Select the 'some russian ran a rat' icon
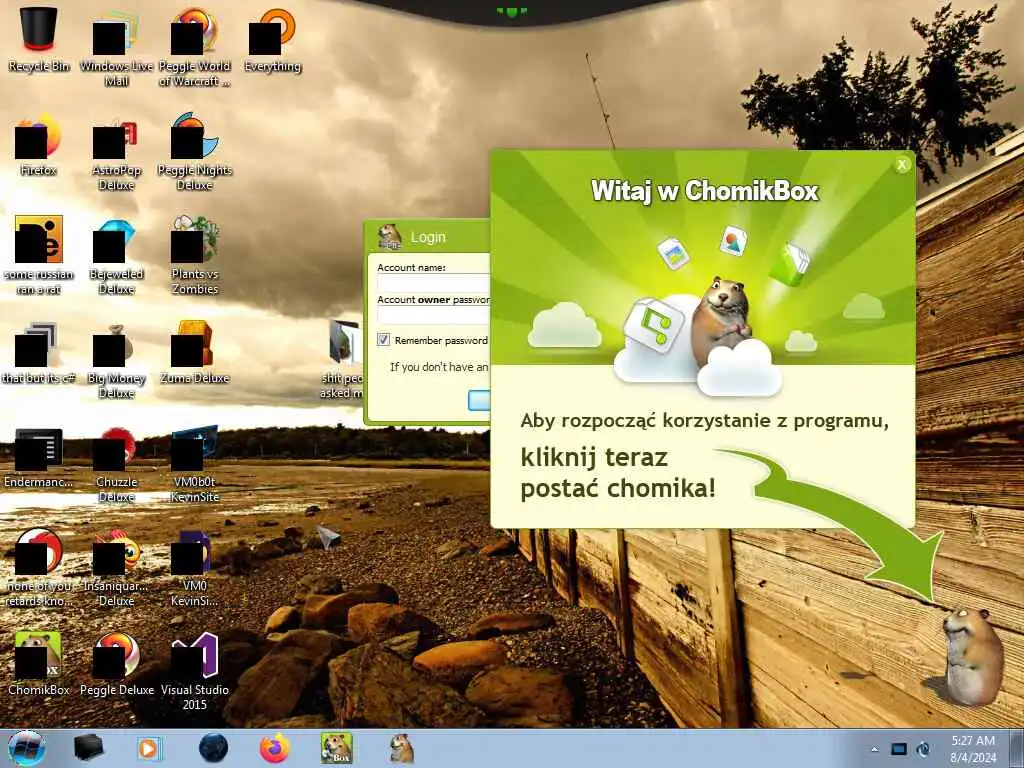 [x=39, y=255]
